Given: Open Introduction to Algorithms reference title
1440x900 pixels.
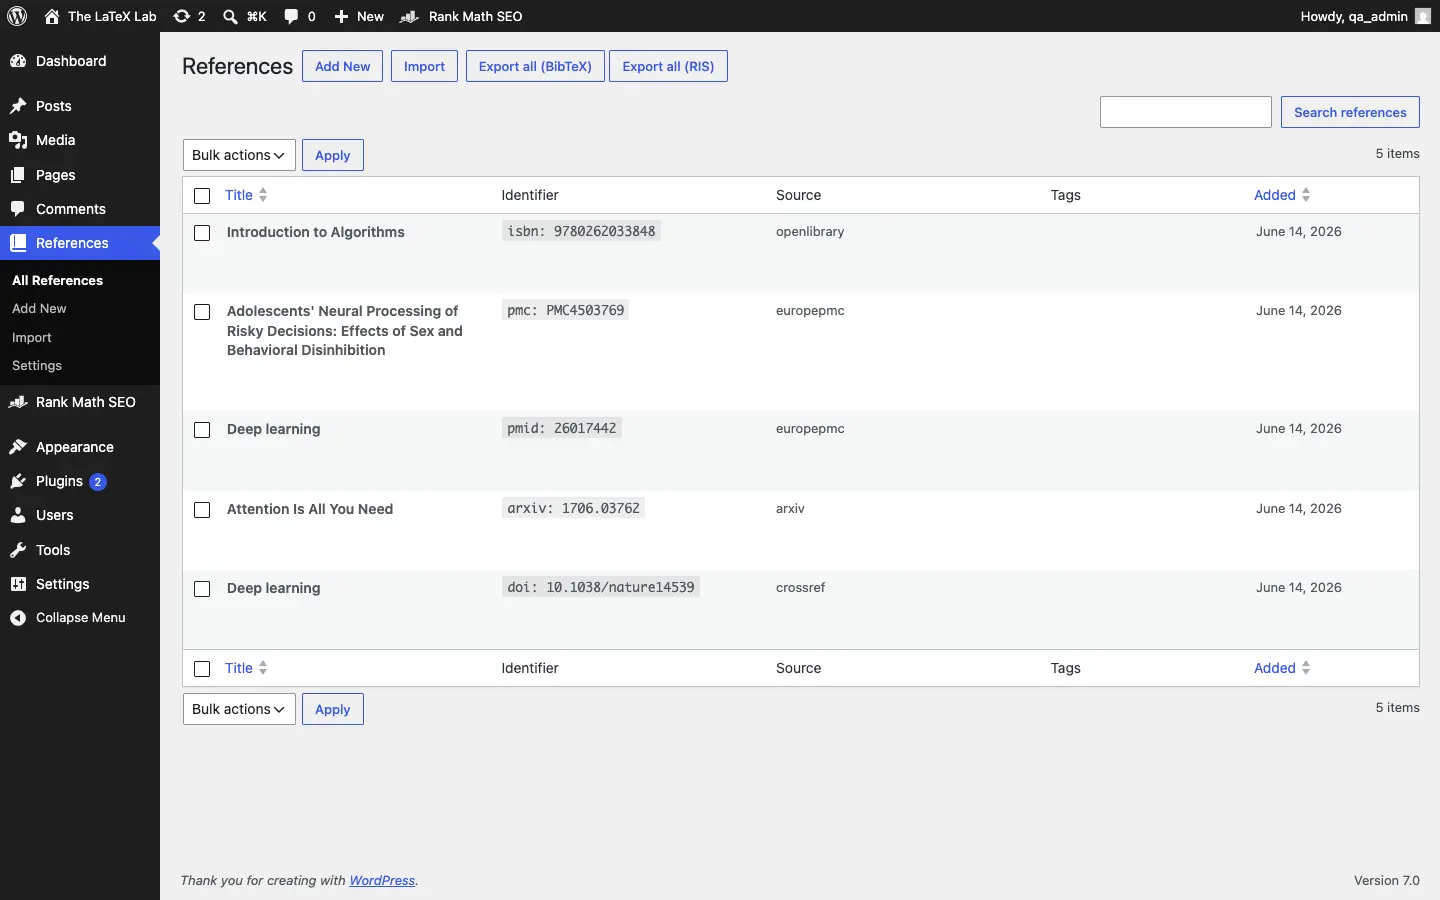Looking at the screenshot, I should pyautogui.click(x=316, y=232).
